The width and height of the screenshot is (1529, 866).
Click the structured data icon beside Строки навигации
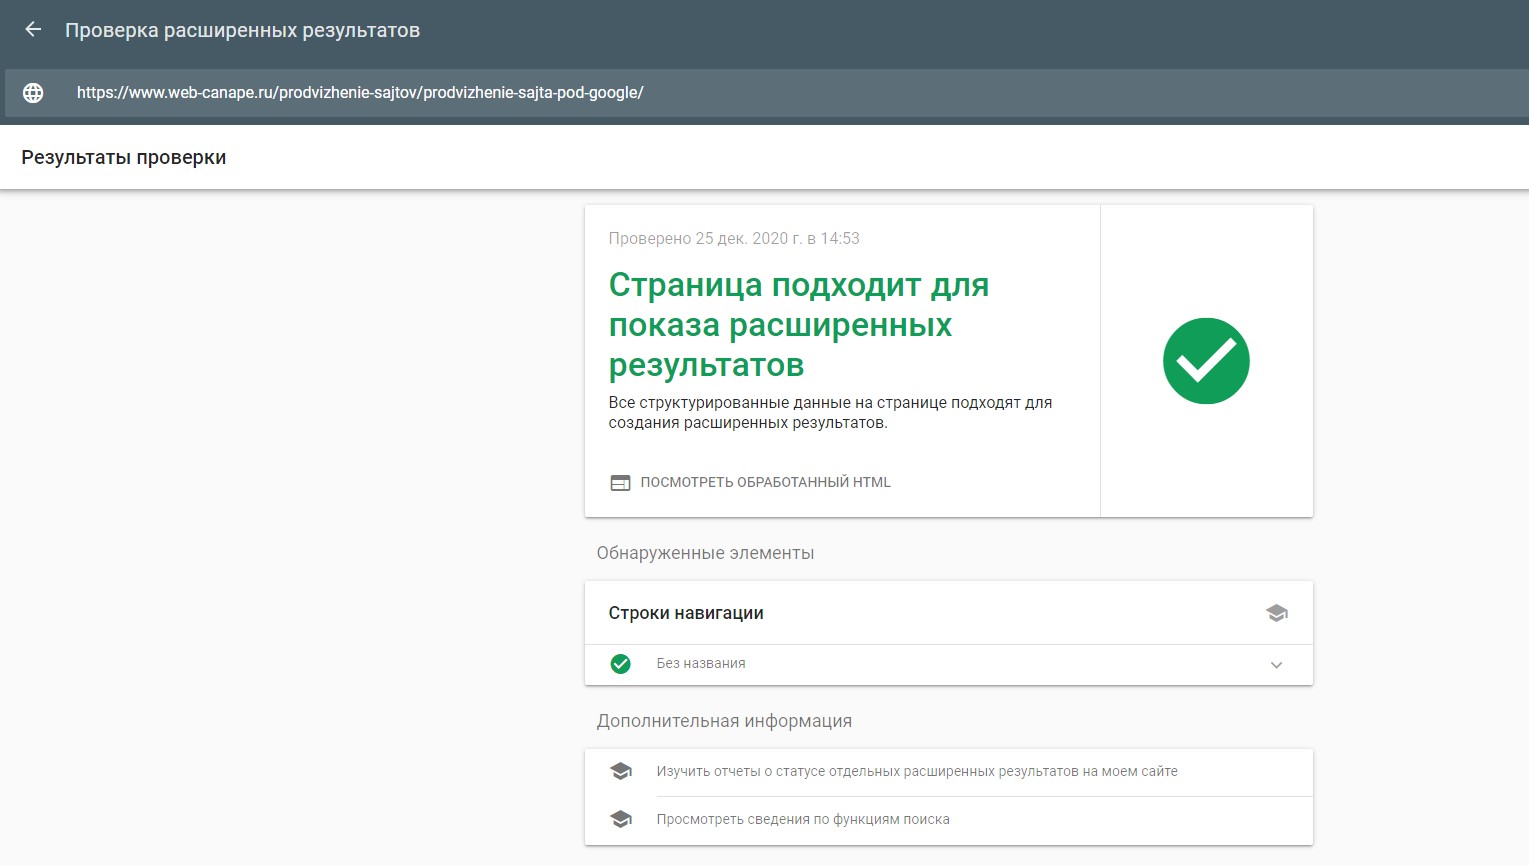(x=1277, y=613)
